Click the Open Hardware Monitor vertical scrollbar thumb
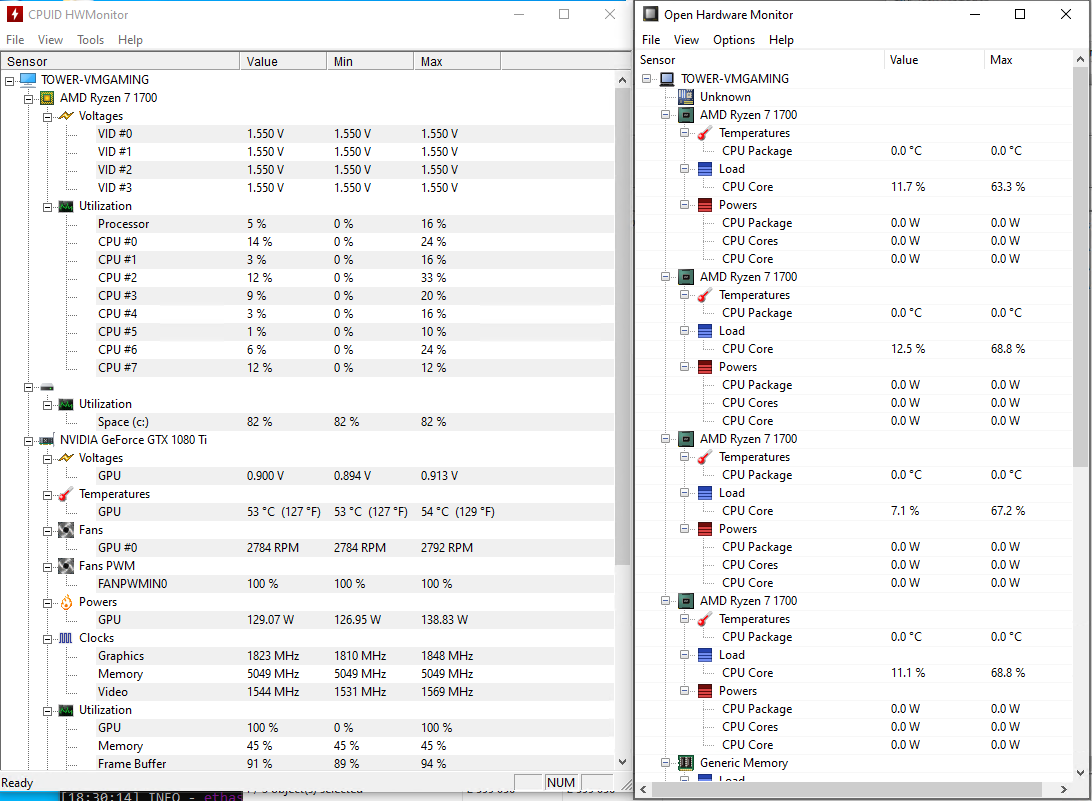This screenshot has height=801, width=1092. point(1080,267)
